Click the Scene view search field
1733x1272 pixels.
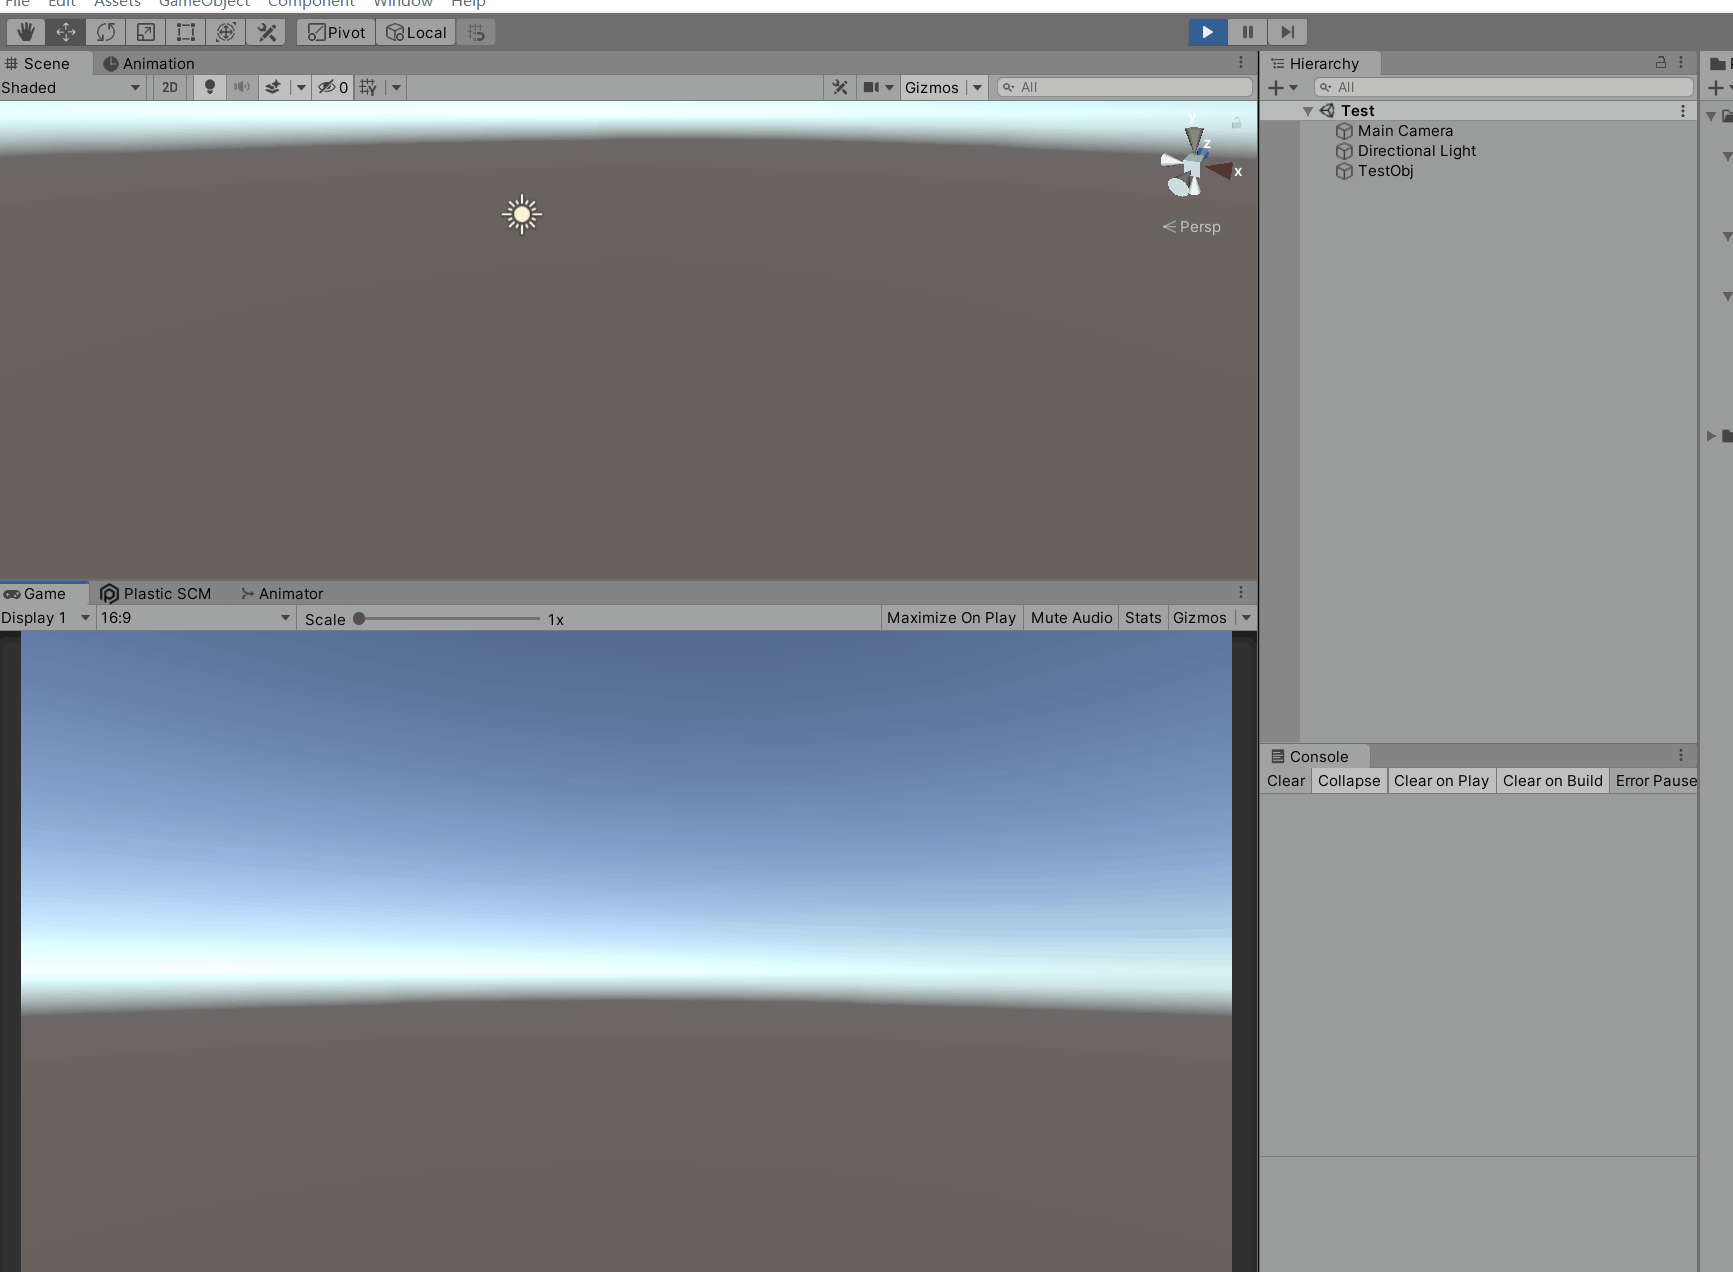1125,87
